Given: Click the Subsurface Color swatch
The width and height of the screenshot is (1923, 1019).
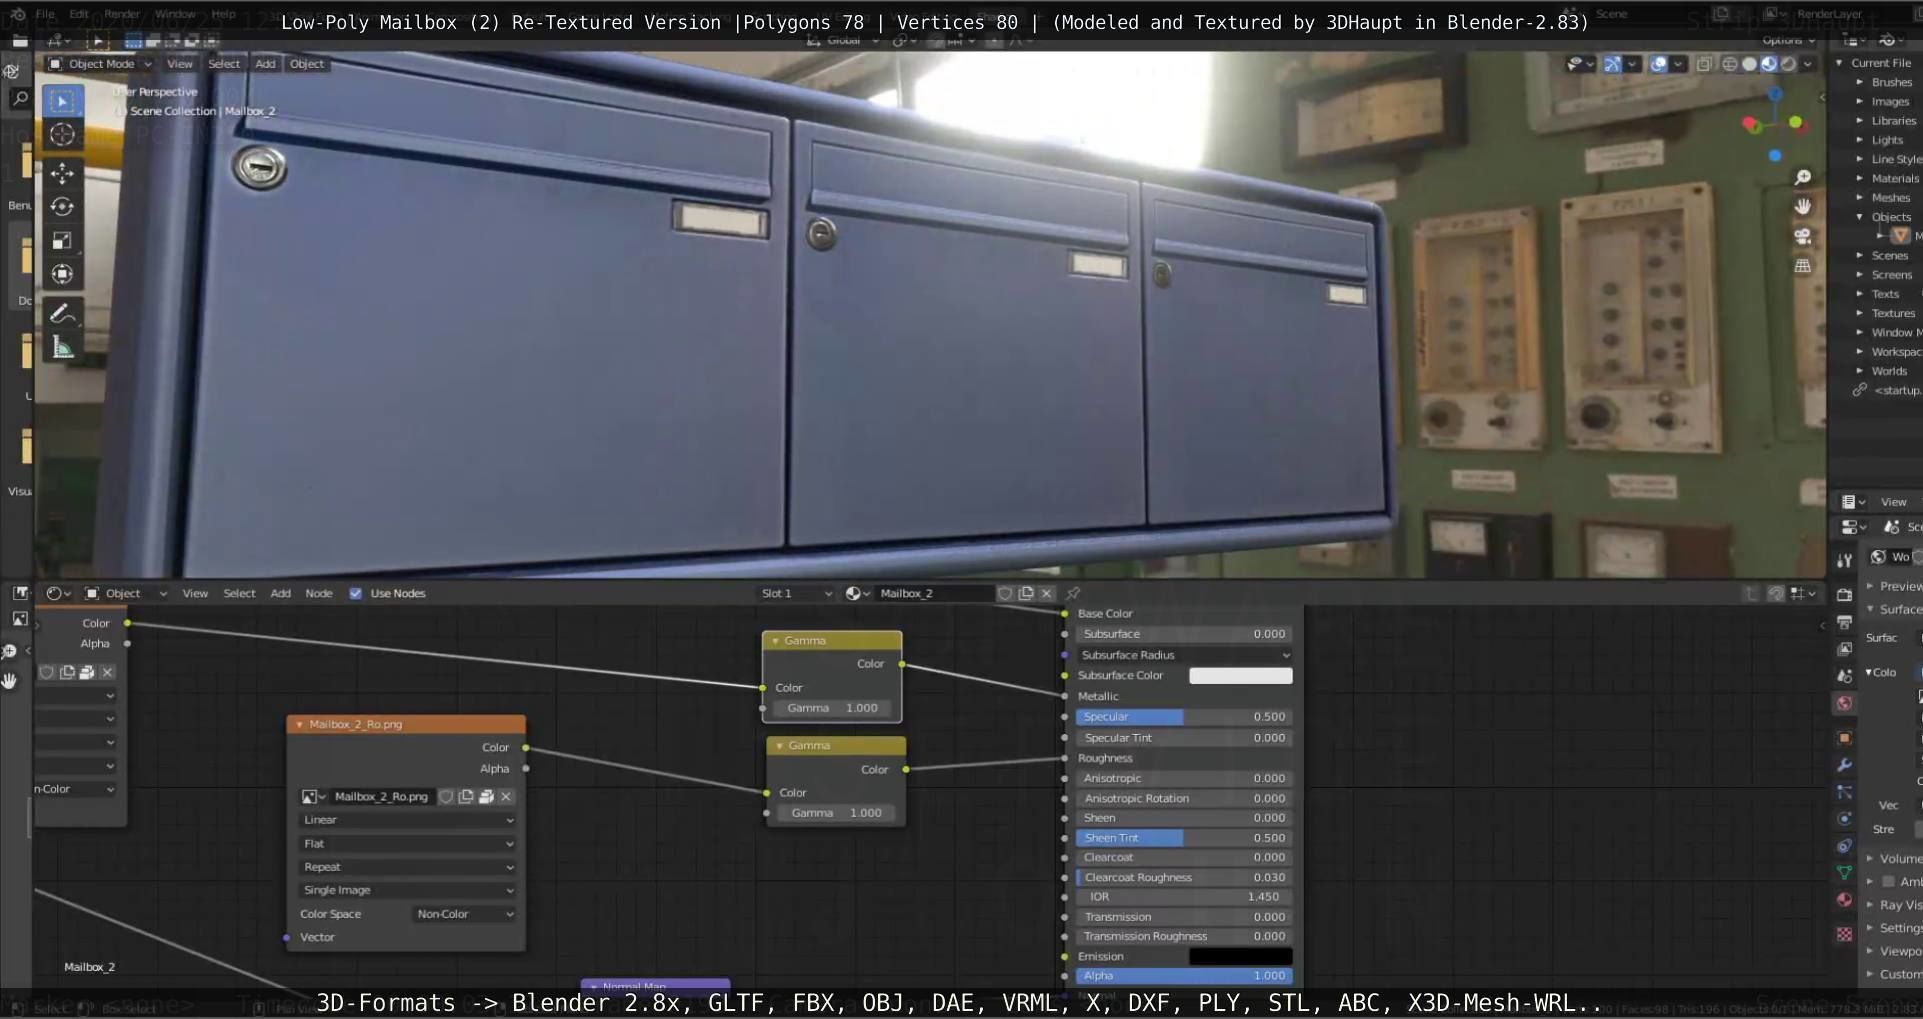Looking at the screenshot, I should (1240, 676).
